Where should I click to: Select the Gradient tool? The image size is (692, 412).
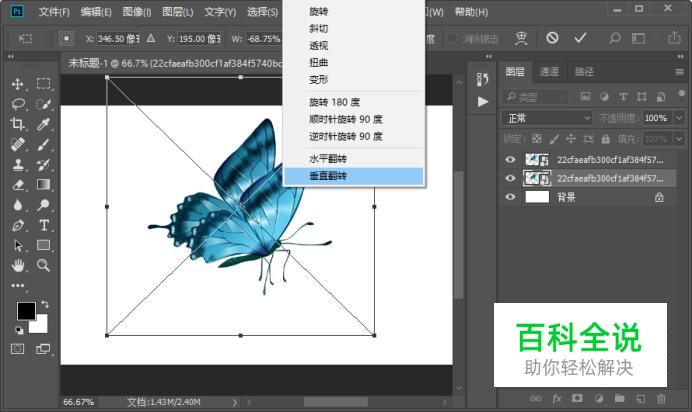(x=43, y=184)
